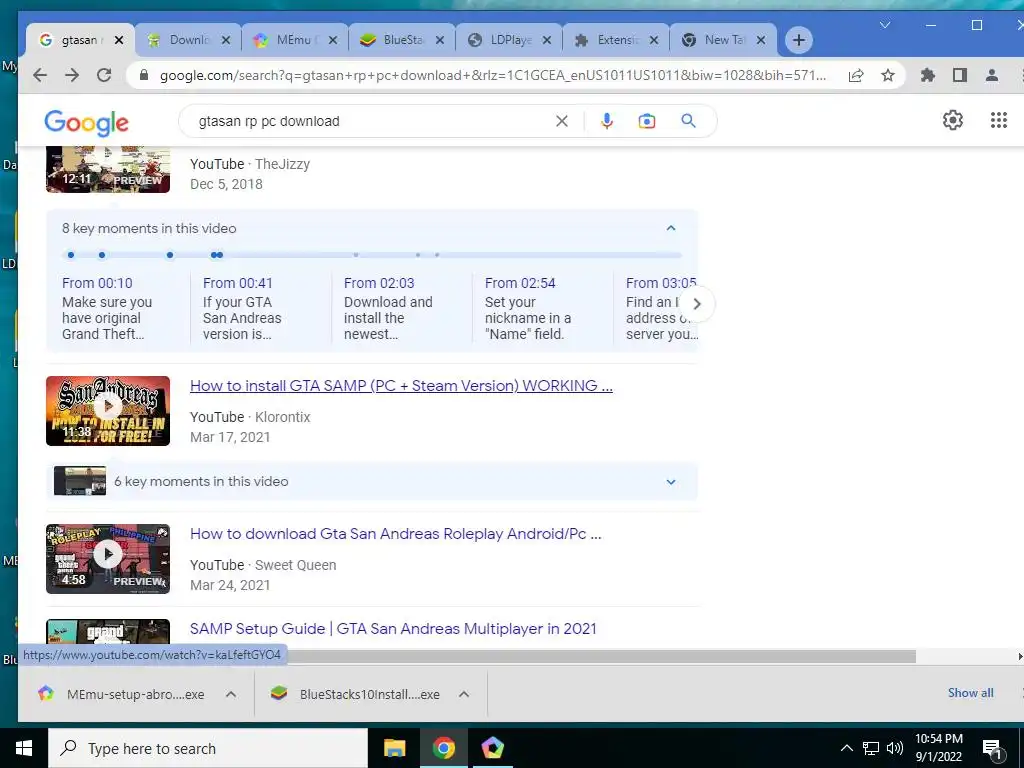The image size is (1024, 768).
Task: Open SAMP Setup Guide video link
Action: 393,628
